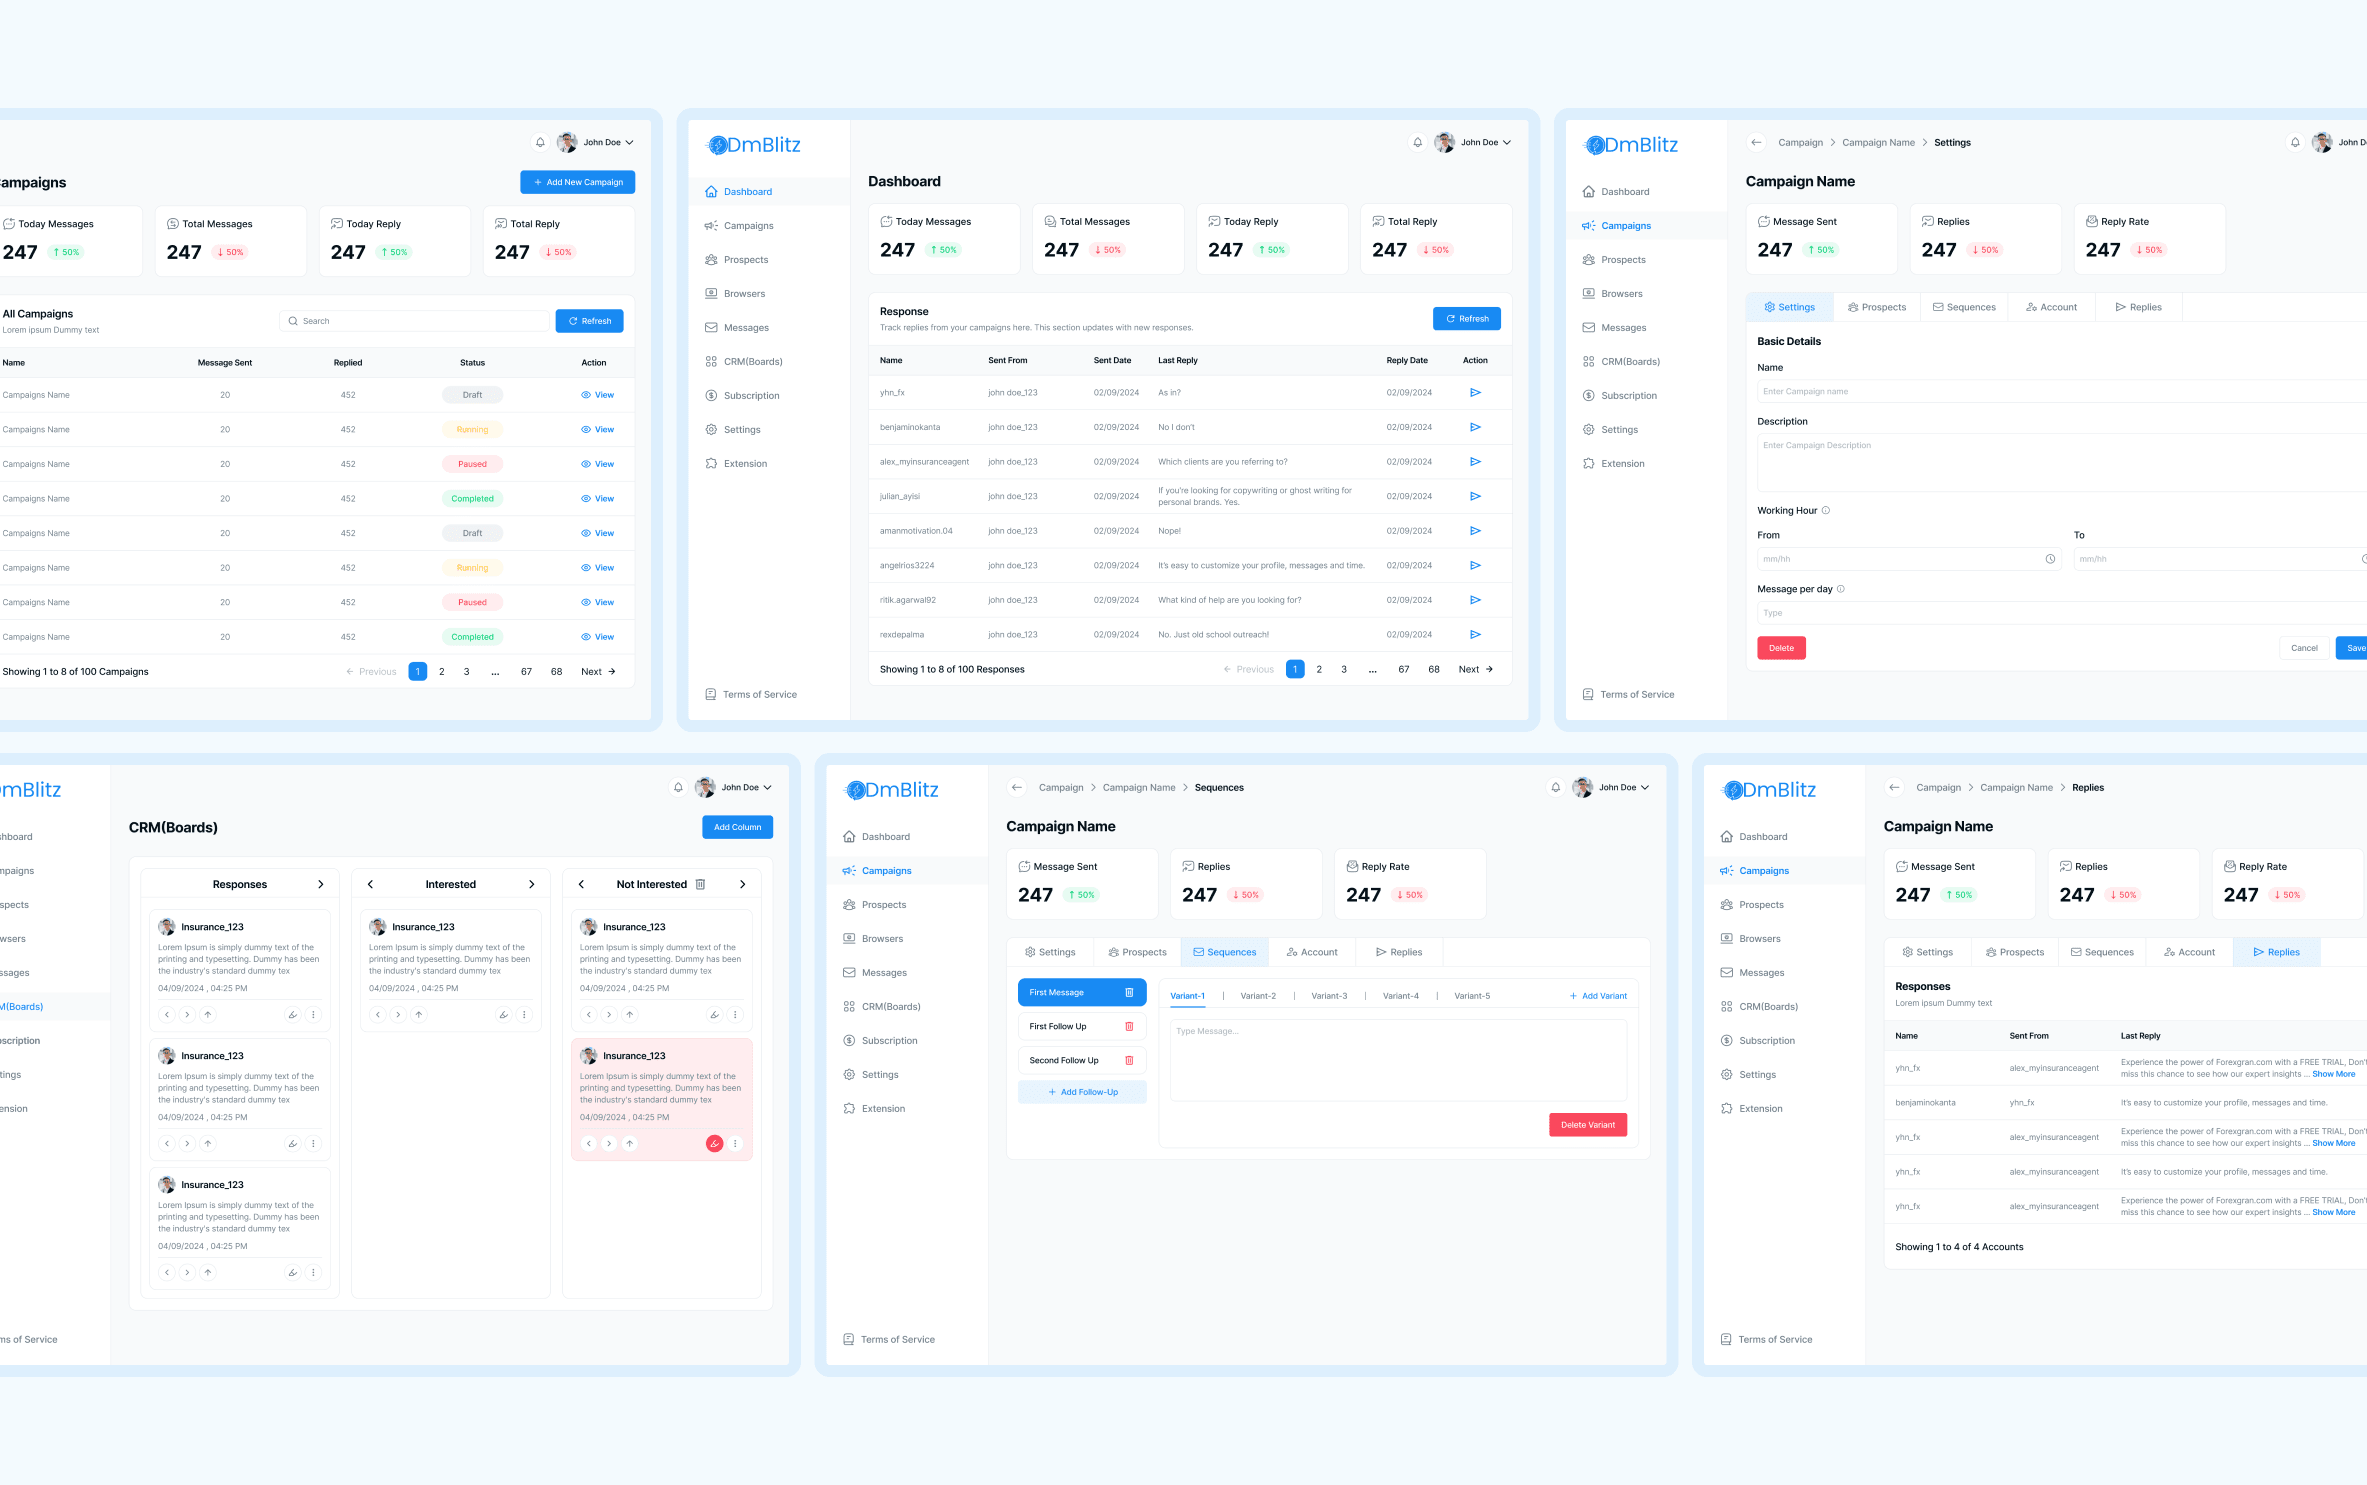This screenshot has height=1485, width=2367.
Task: Click the notification bell in Dashboard header
Action: coord(1417,142)
